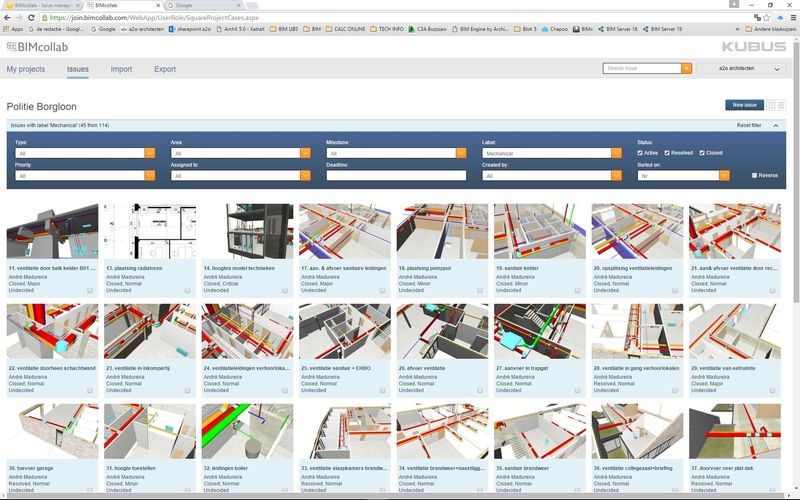Enable the Reverse sort checkbox

coord(755,175)
